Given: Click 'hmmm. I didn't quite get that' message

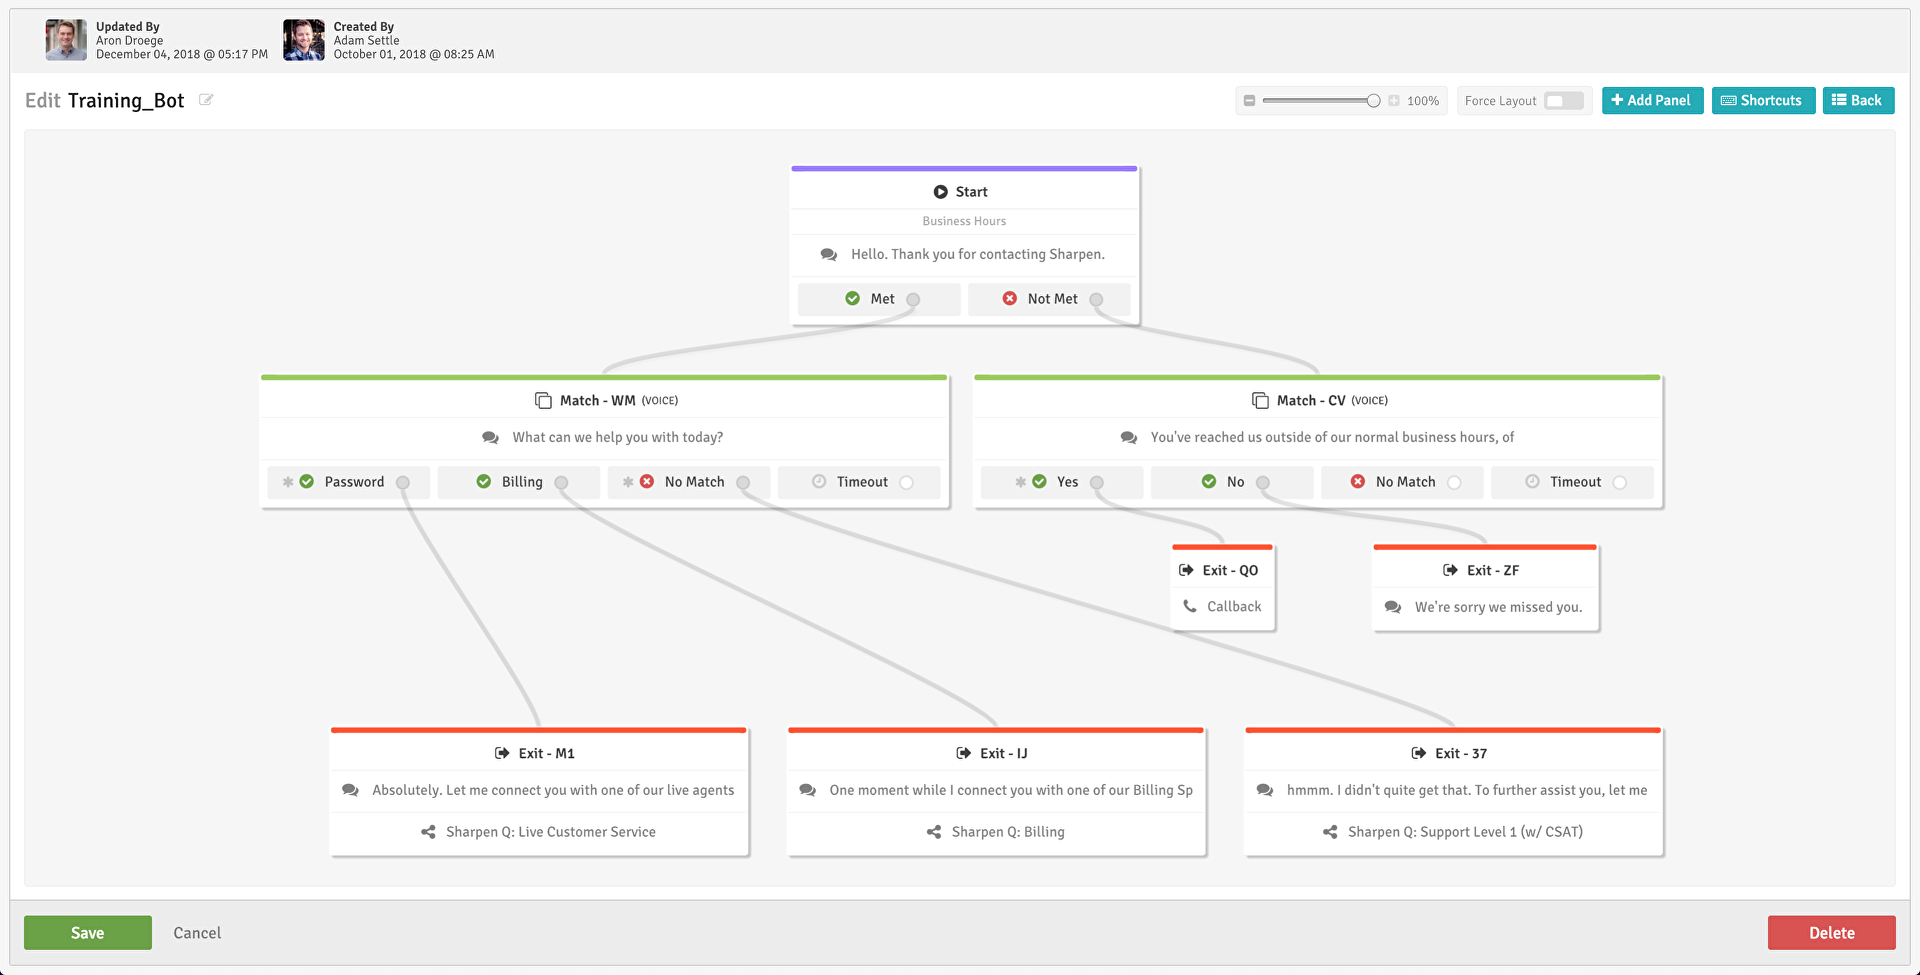Looking at the screenshot, I should (1467, 790).
